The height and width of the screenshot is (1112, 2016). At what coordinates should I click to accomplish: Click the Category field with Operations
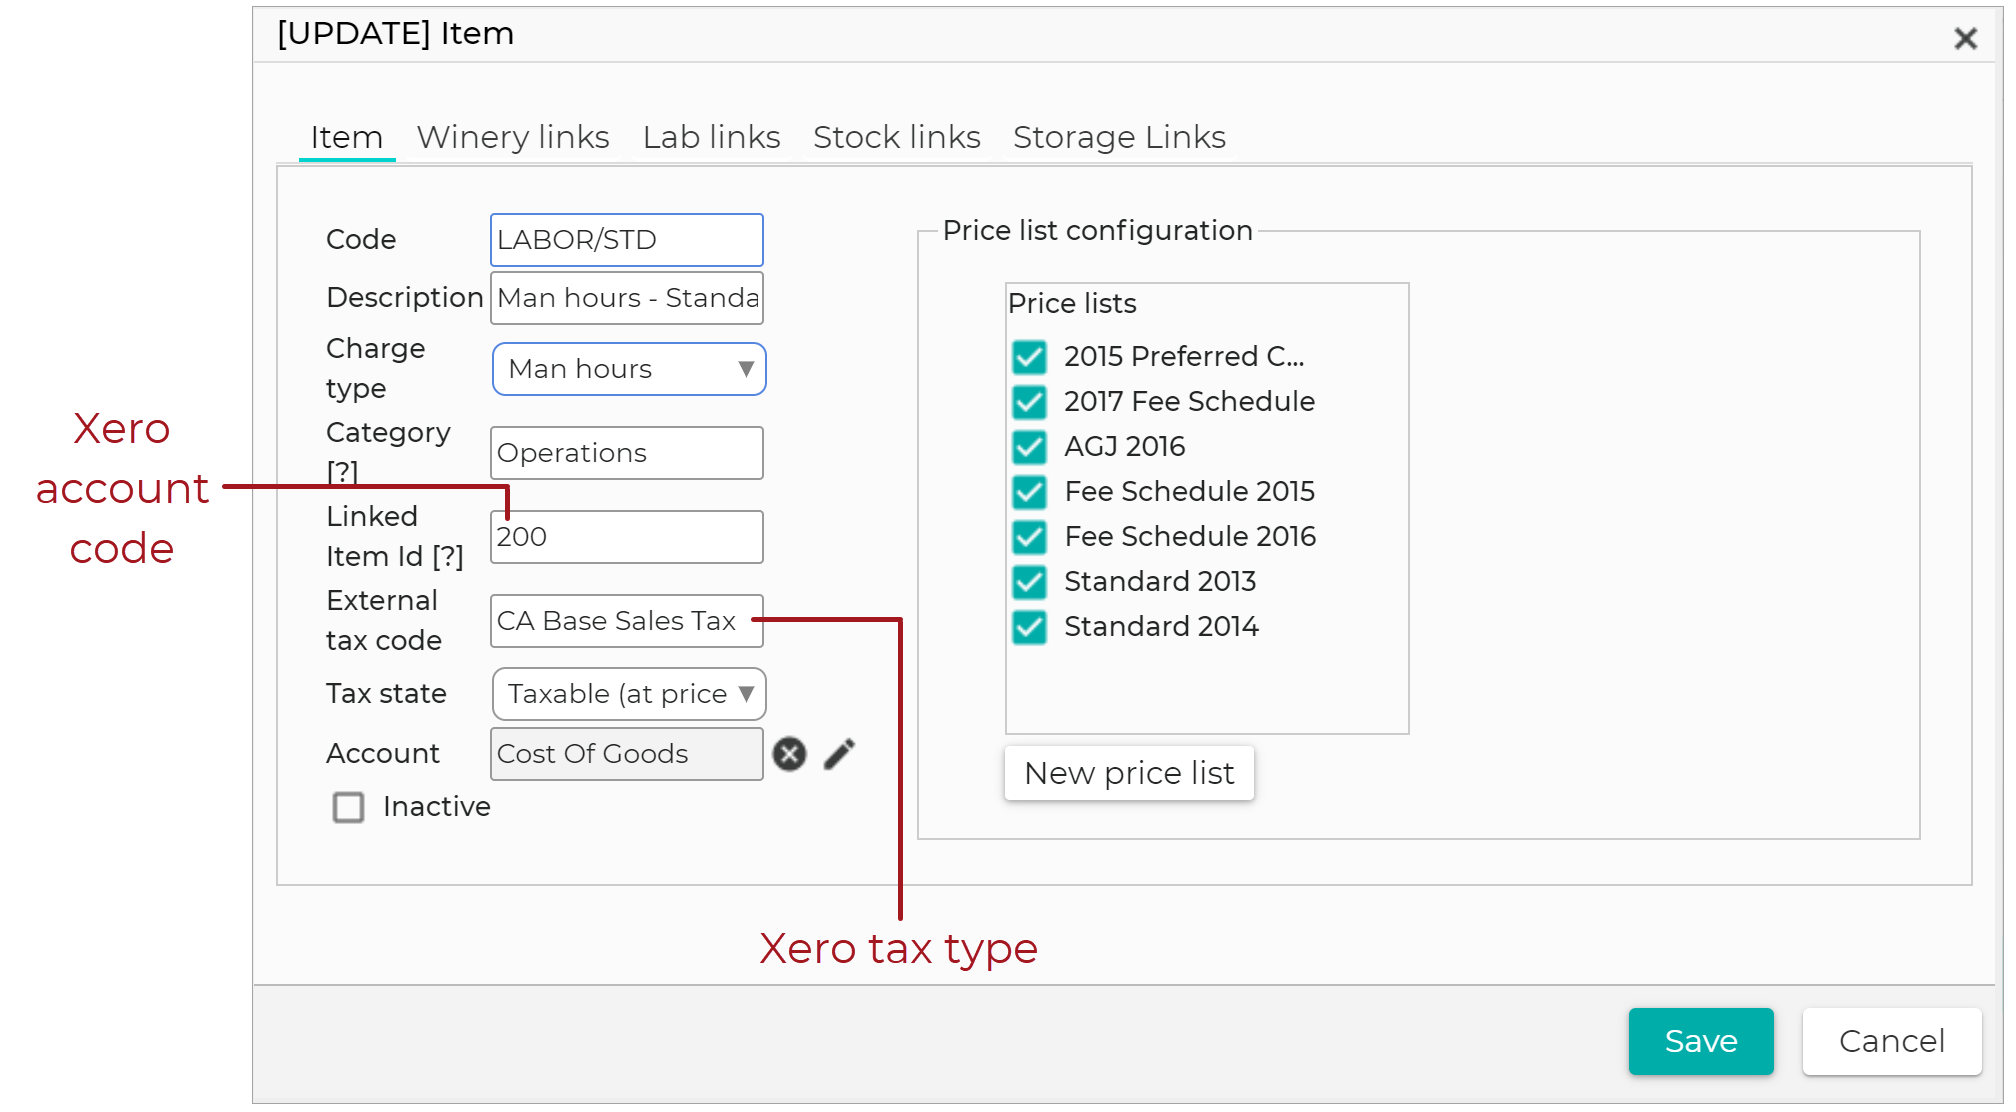pos(627,453)
